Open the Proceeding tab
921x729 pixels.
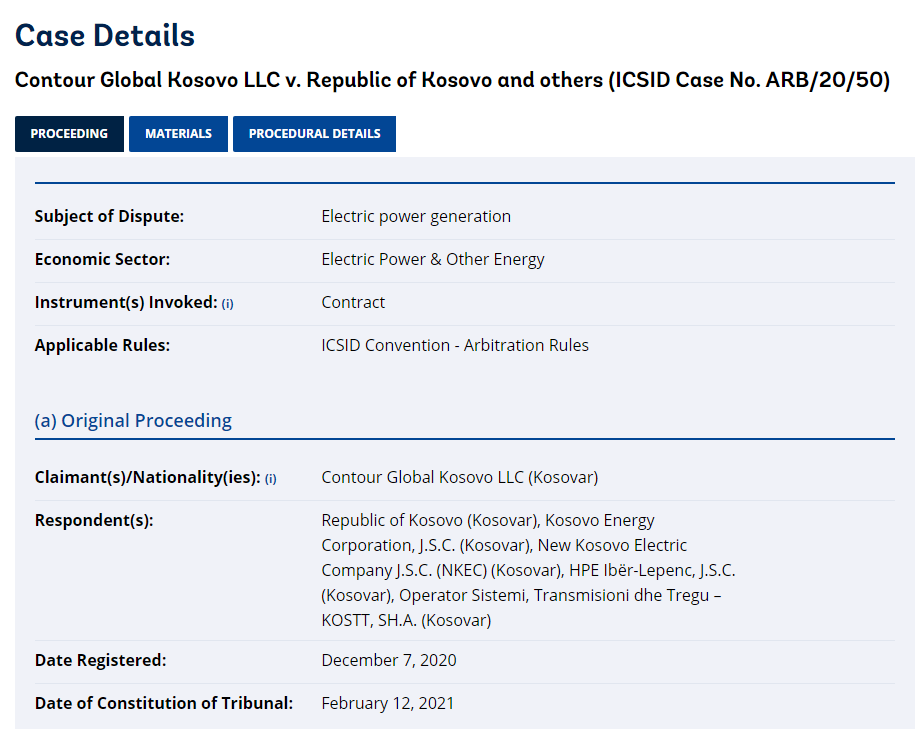pyautogui.click(x=69, y=134)
